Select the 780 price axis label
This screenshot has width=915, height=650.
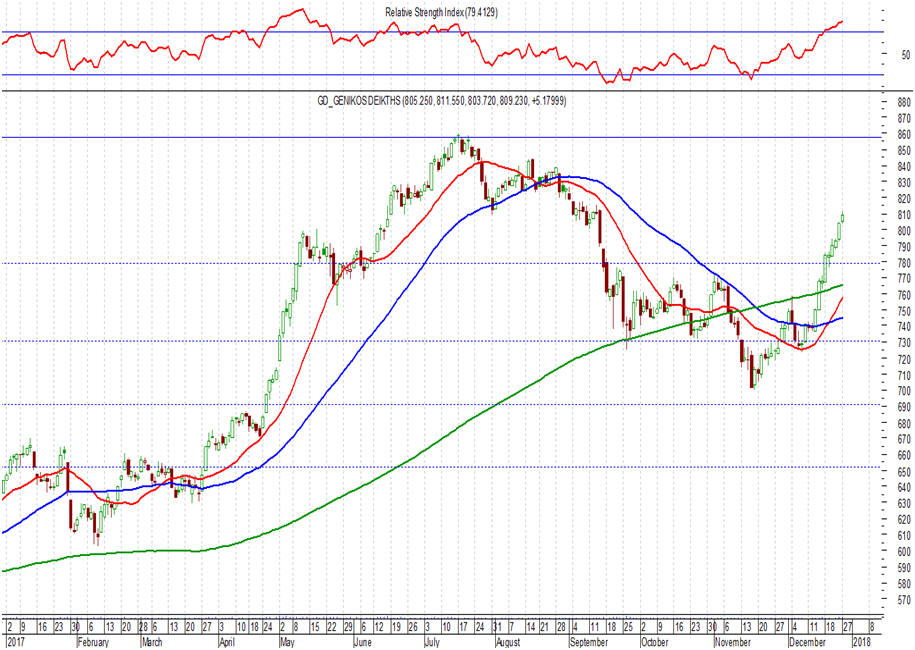pos(903,263)
